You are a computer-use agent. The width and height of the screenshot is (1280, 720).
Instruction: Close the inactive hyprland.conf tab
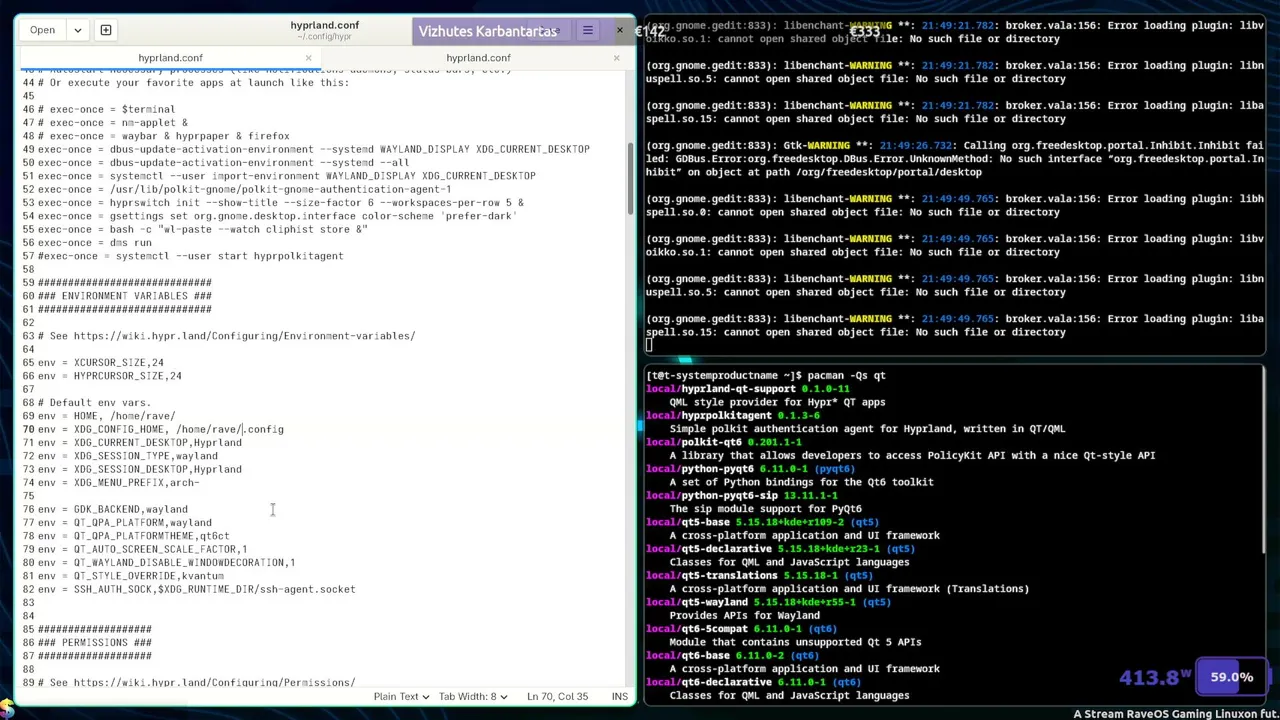(x=616, y=58)
